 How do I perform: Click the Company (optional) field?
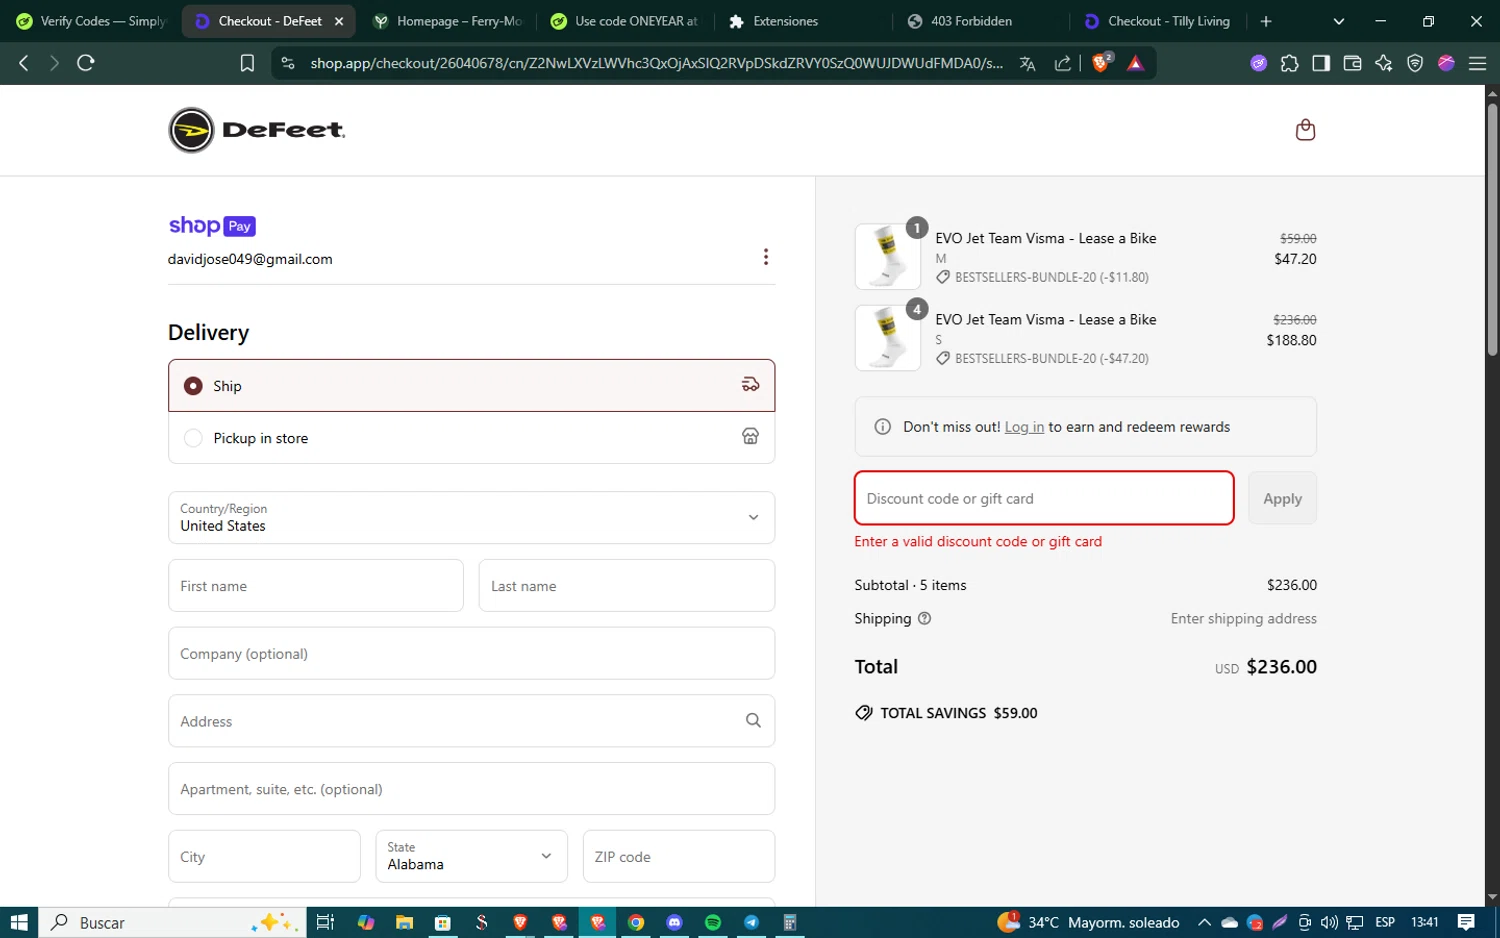coord(471,653)
